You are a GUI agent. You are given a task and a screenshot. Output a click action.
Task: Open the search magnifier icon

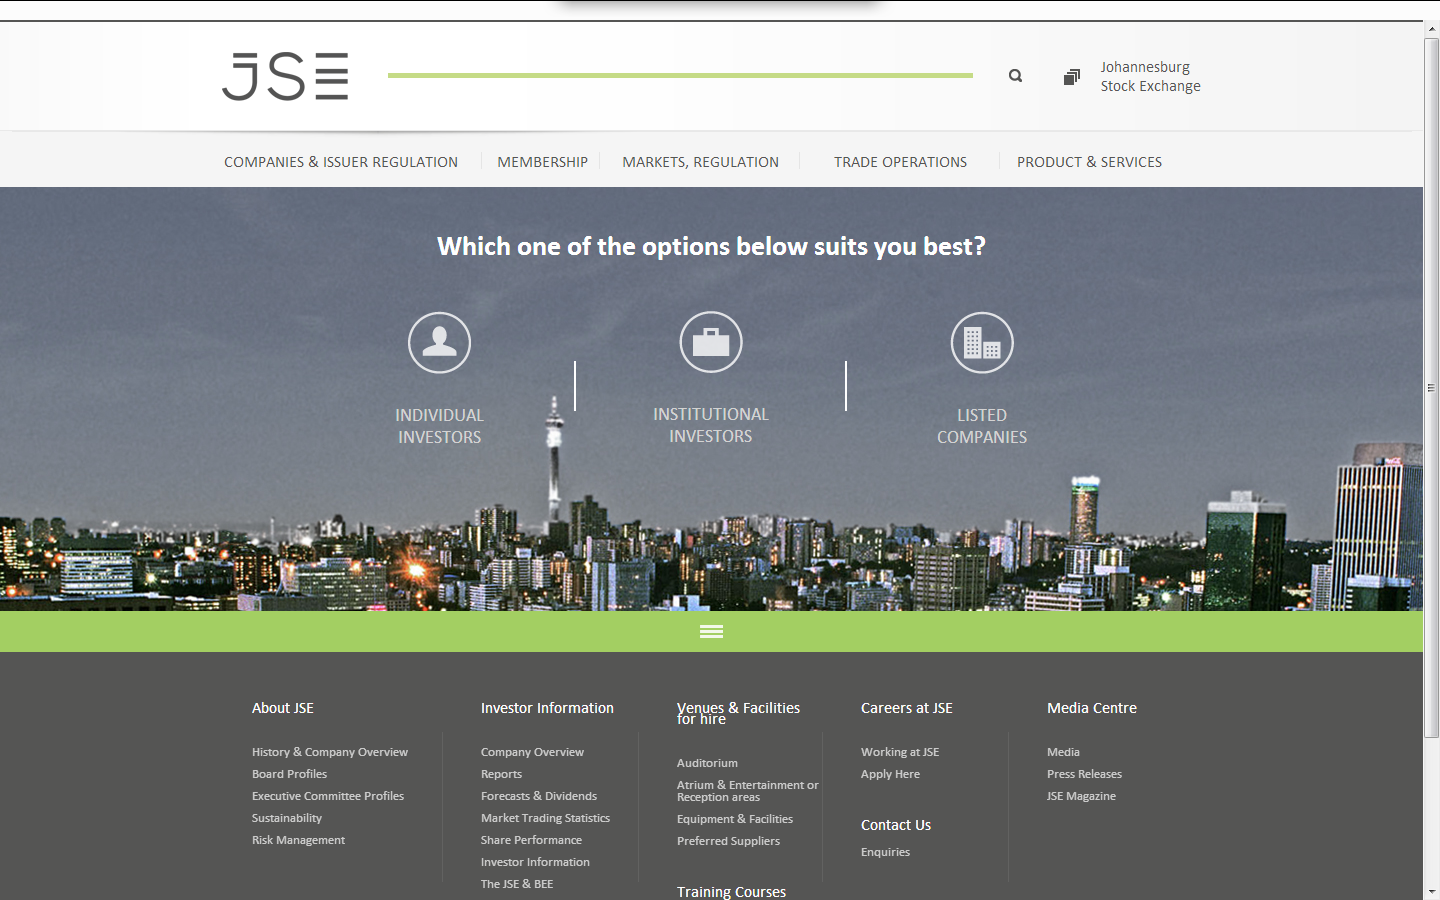(x=1015, y=76)
